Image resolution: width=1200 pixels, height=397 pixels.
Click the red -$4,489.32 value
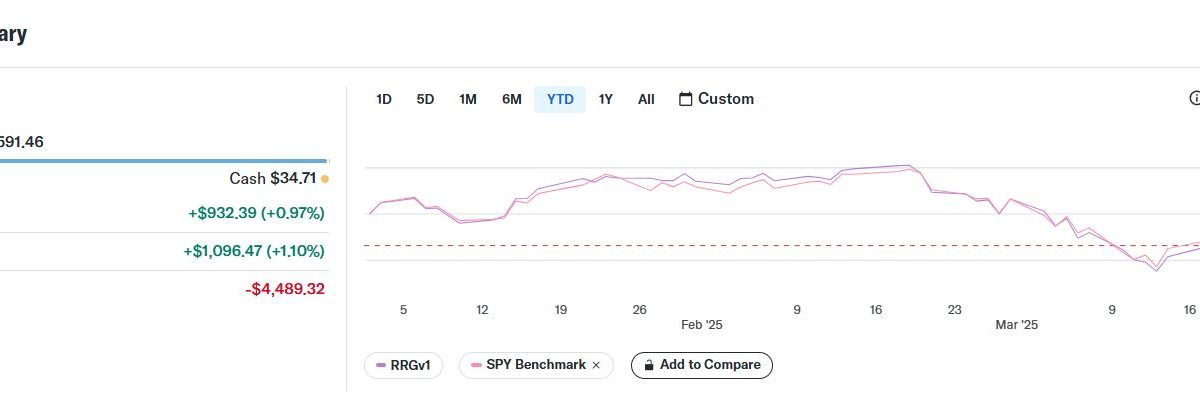(x=285, y=289)
